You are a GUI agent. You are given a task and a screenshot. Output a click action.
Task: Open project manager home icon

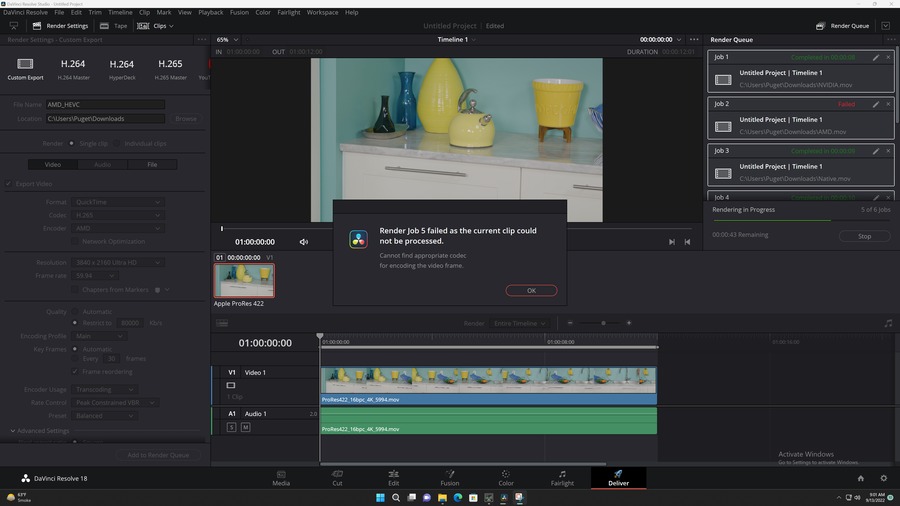coord(860,478)
